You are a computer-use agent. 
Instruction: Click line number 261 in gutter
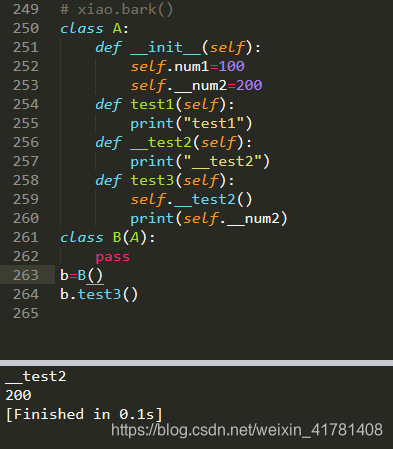click(26, 237)
